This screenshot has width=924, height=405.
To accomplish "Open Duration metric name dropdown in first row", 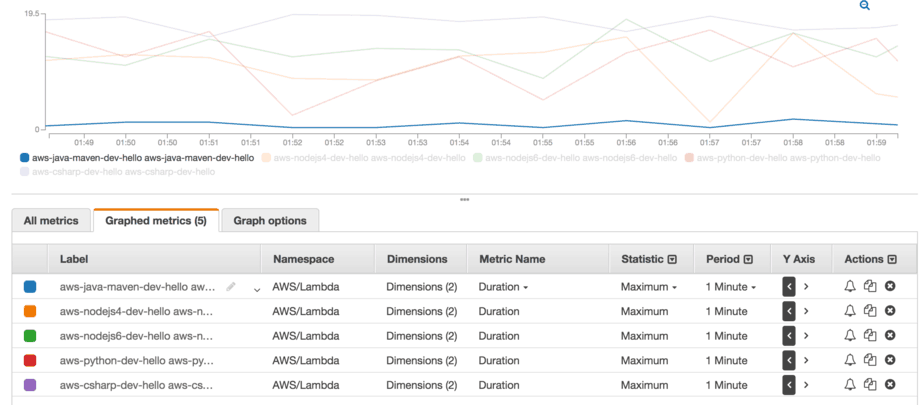I will (503, 287).
